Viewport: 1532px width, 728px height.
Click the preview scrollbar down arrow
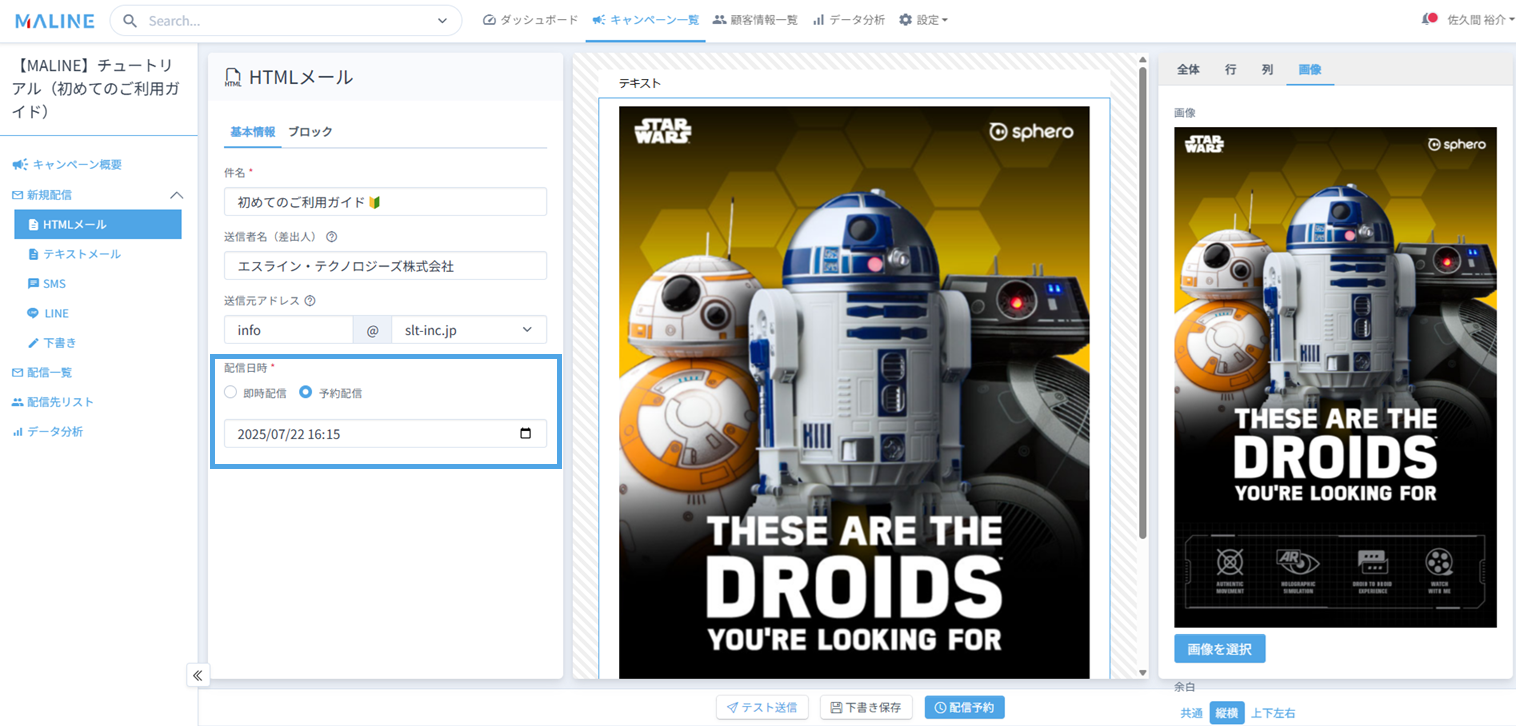1143,673
